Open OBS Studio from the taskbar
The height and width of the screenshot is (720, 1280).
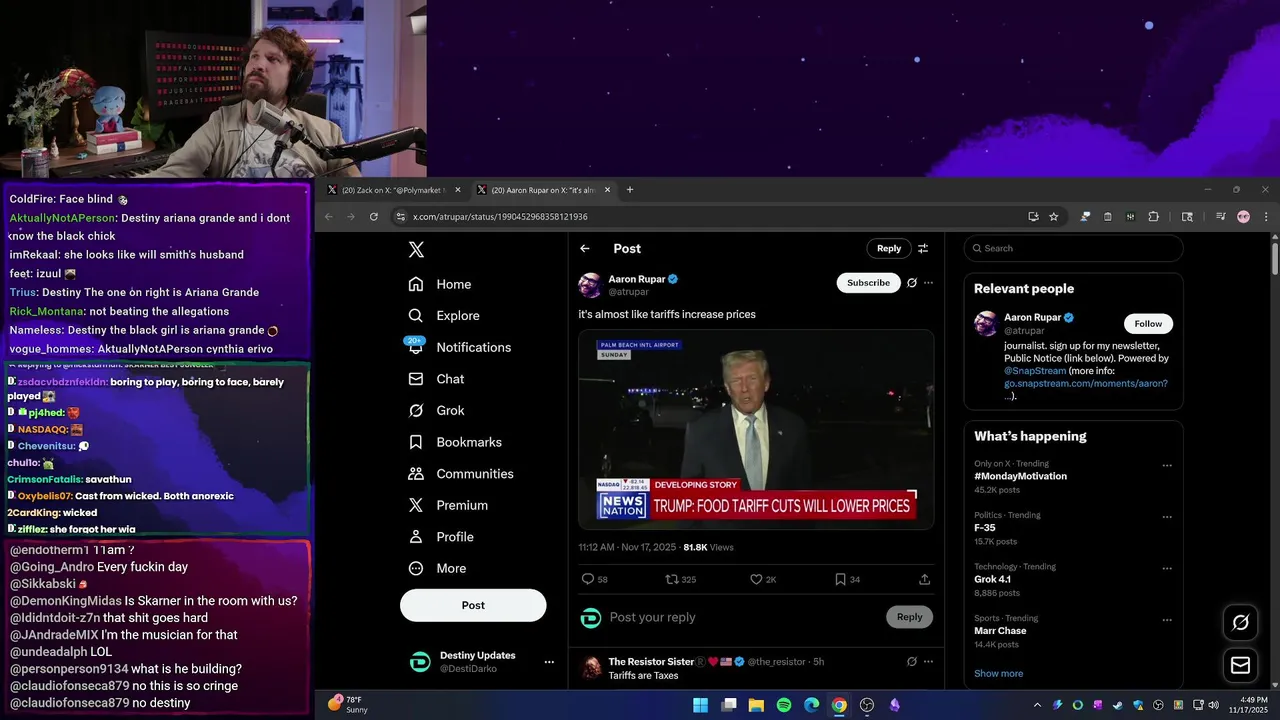(867, 705)
